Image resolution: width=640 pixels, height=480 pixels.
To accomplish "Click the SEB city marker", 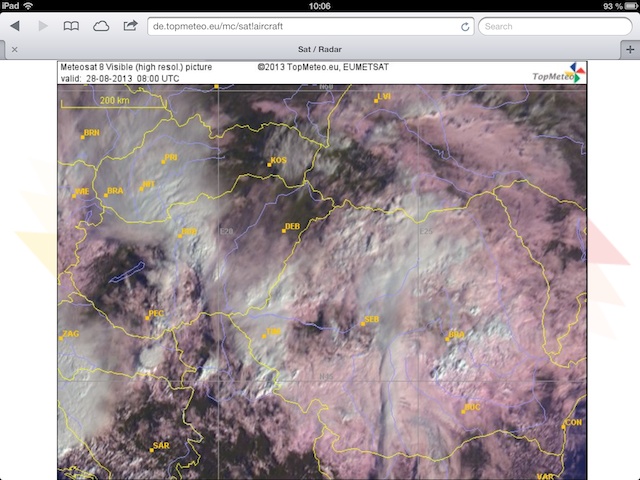I will (x=363, y=324).
